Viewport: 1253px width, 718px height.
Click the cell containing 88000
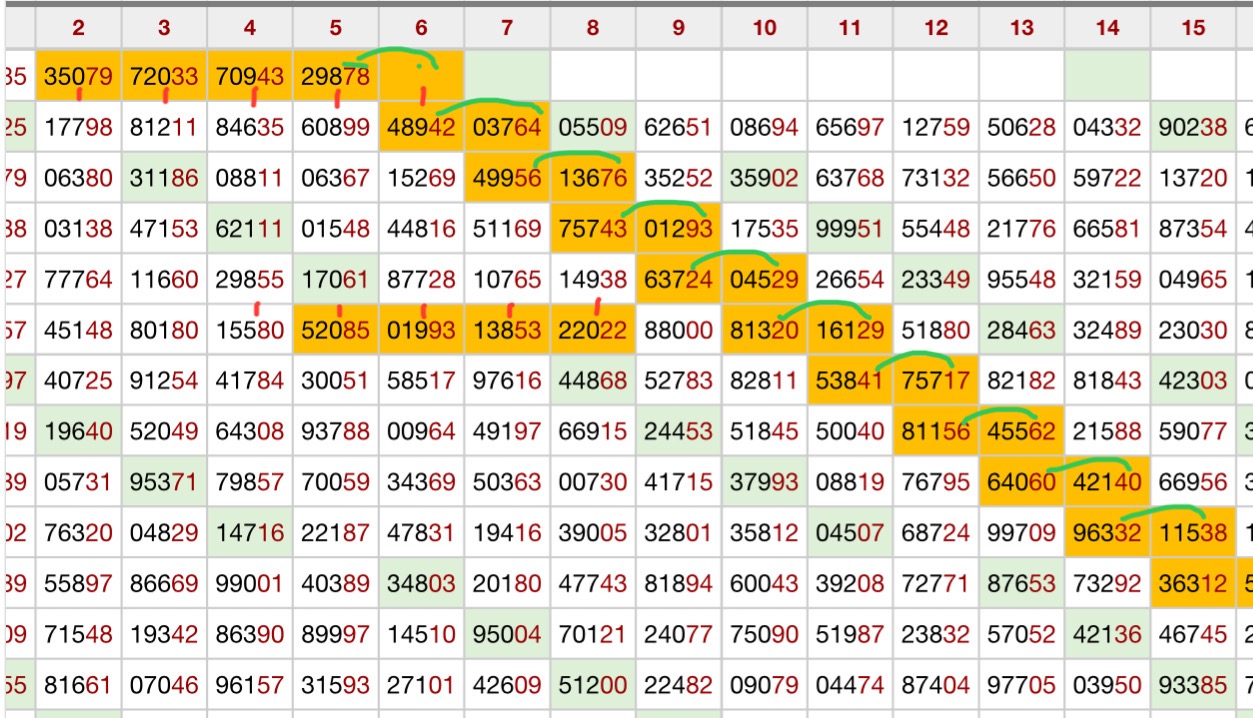[x=679, y=330]
